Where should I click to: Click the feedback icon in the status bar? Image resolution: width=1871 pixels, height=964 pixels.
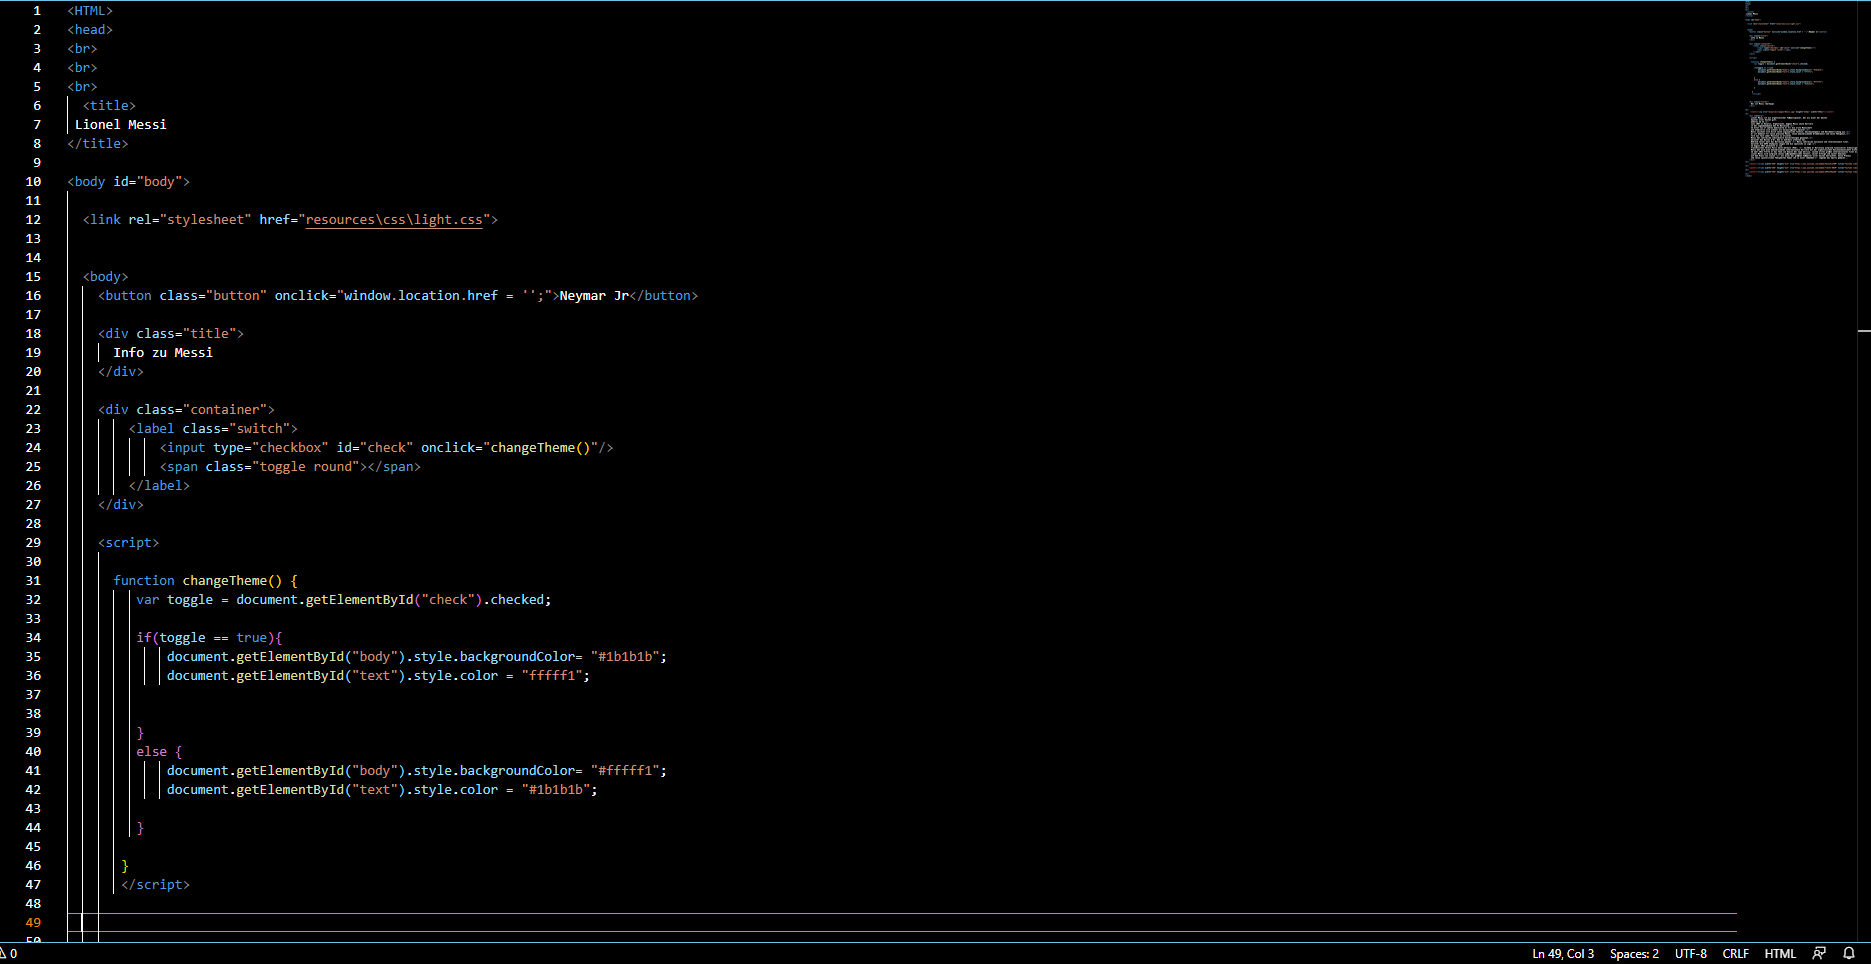point(1820,953)
